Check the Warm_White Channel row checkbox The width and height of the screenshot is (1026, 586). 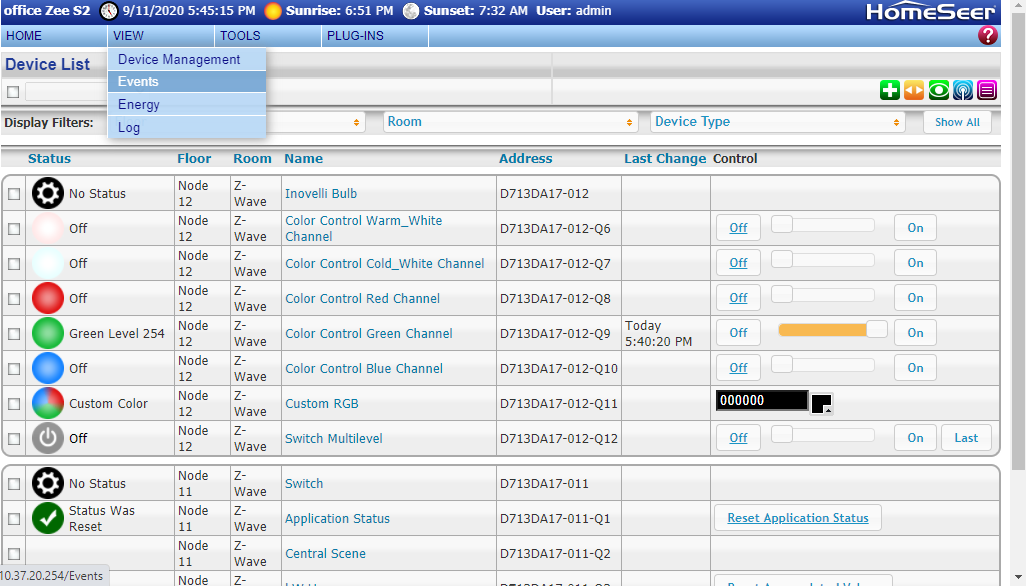(x=14, y=229)
